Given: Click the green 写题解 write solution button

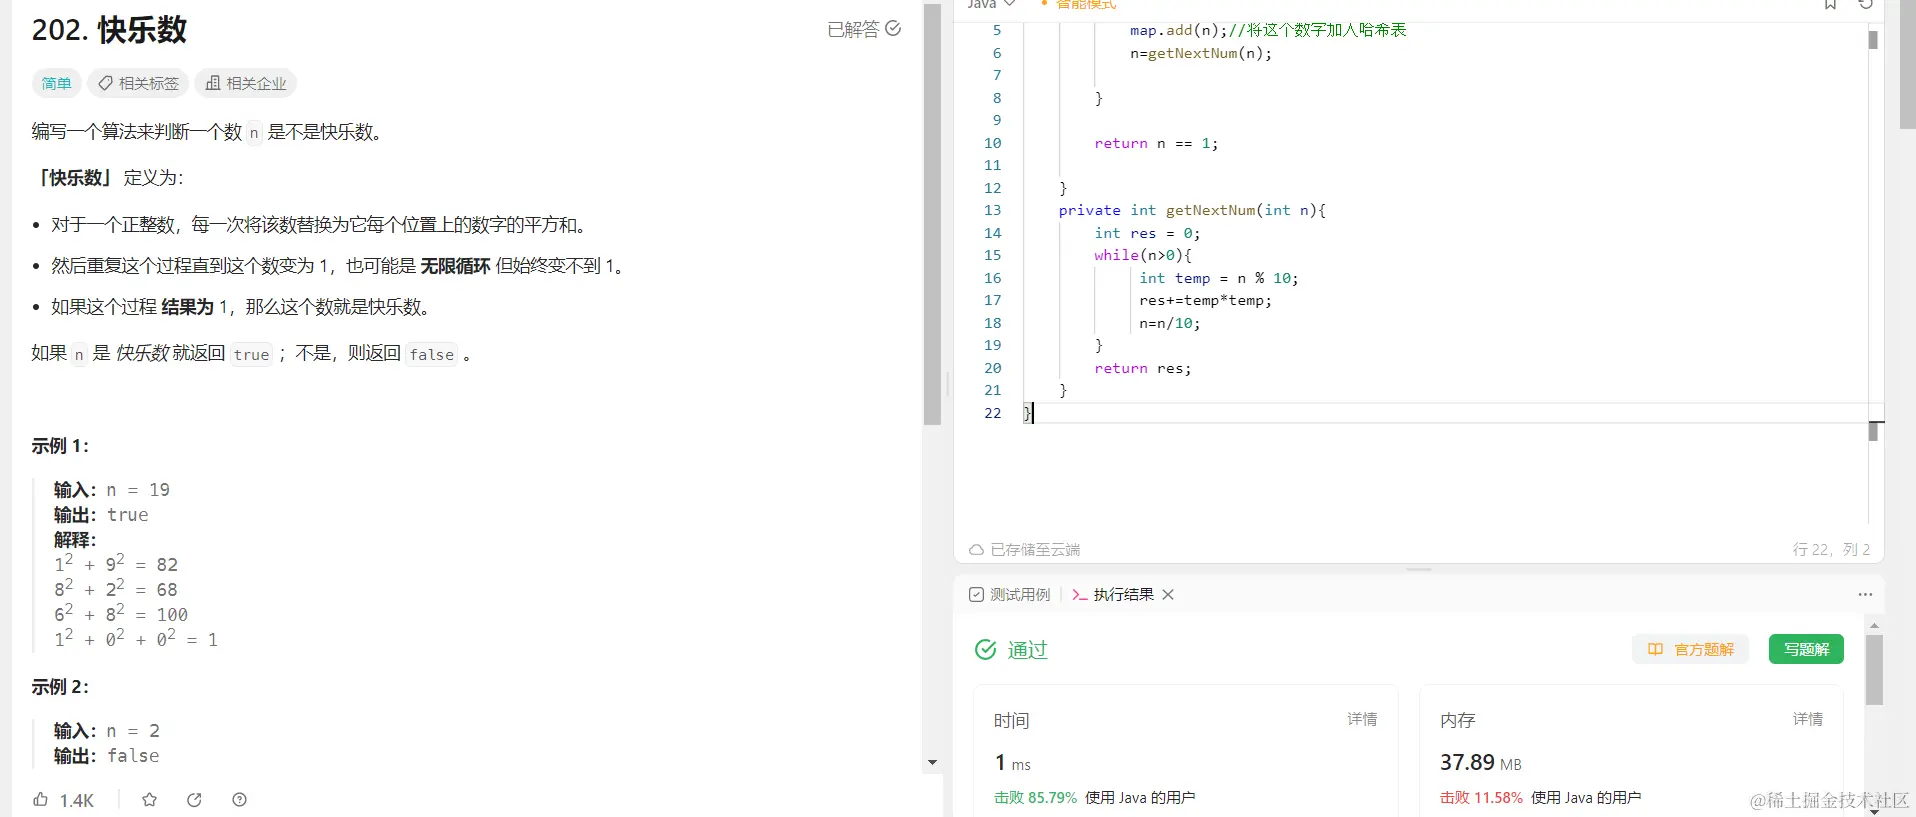Looking at the screenshot, I should 1806,649.
